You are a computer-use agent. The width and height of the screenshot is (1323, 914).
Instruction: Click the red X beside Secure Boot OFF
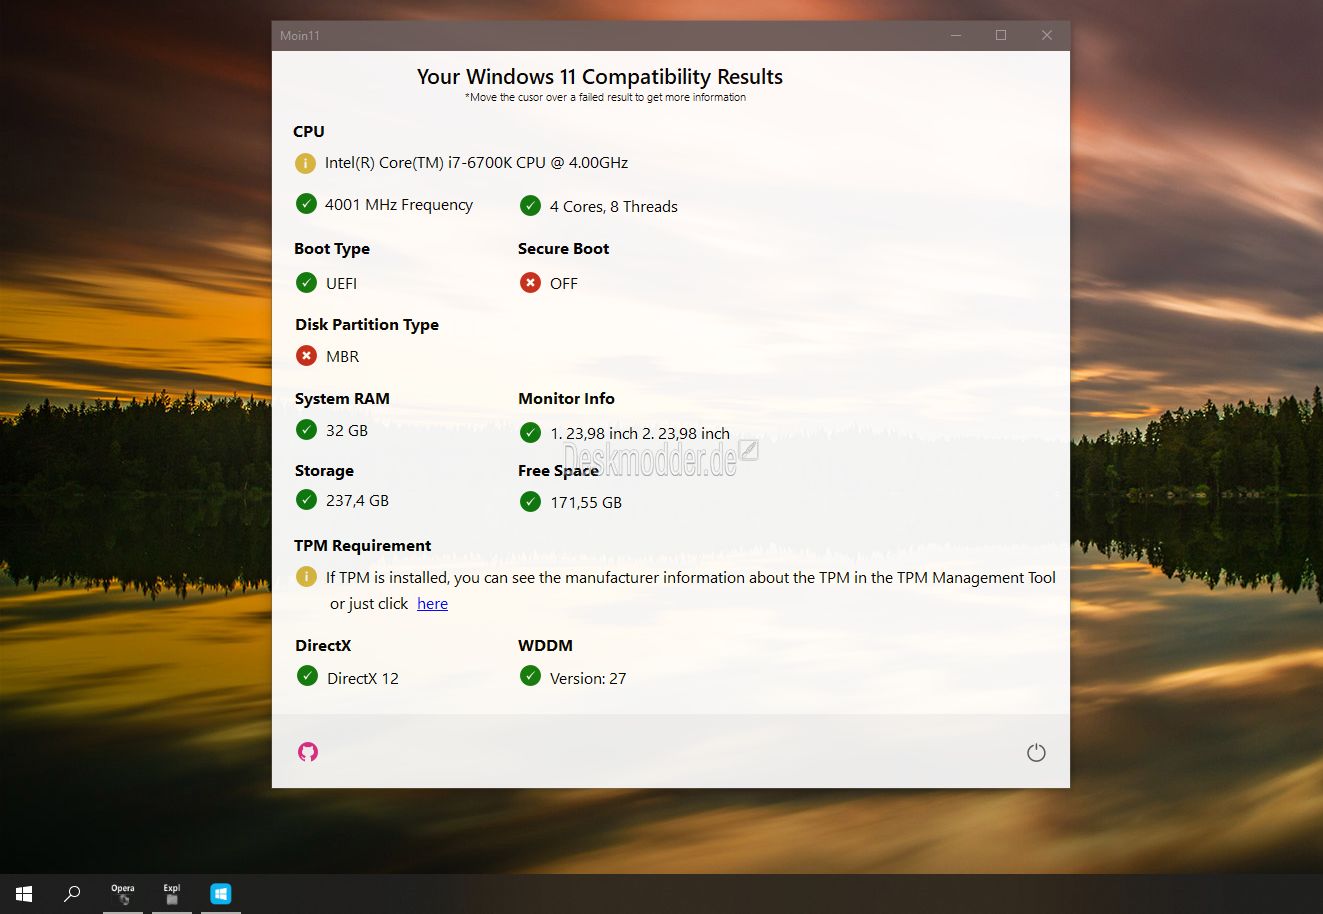click(x=530, y=283)
